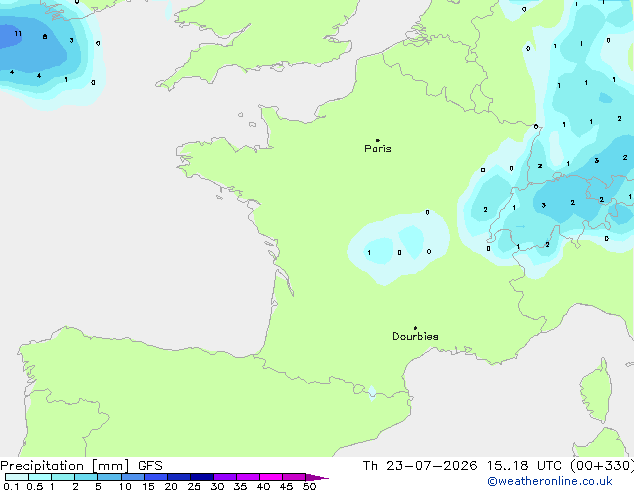Image resolution: width=634 pixels, height=490 pixels.
Task: Select the 5–10 mm legend swatch
Action: 109,477
